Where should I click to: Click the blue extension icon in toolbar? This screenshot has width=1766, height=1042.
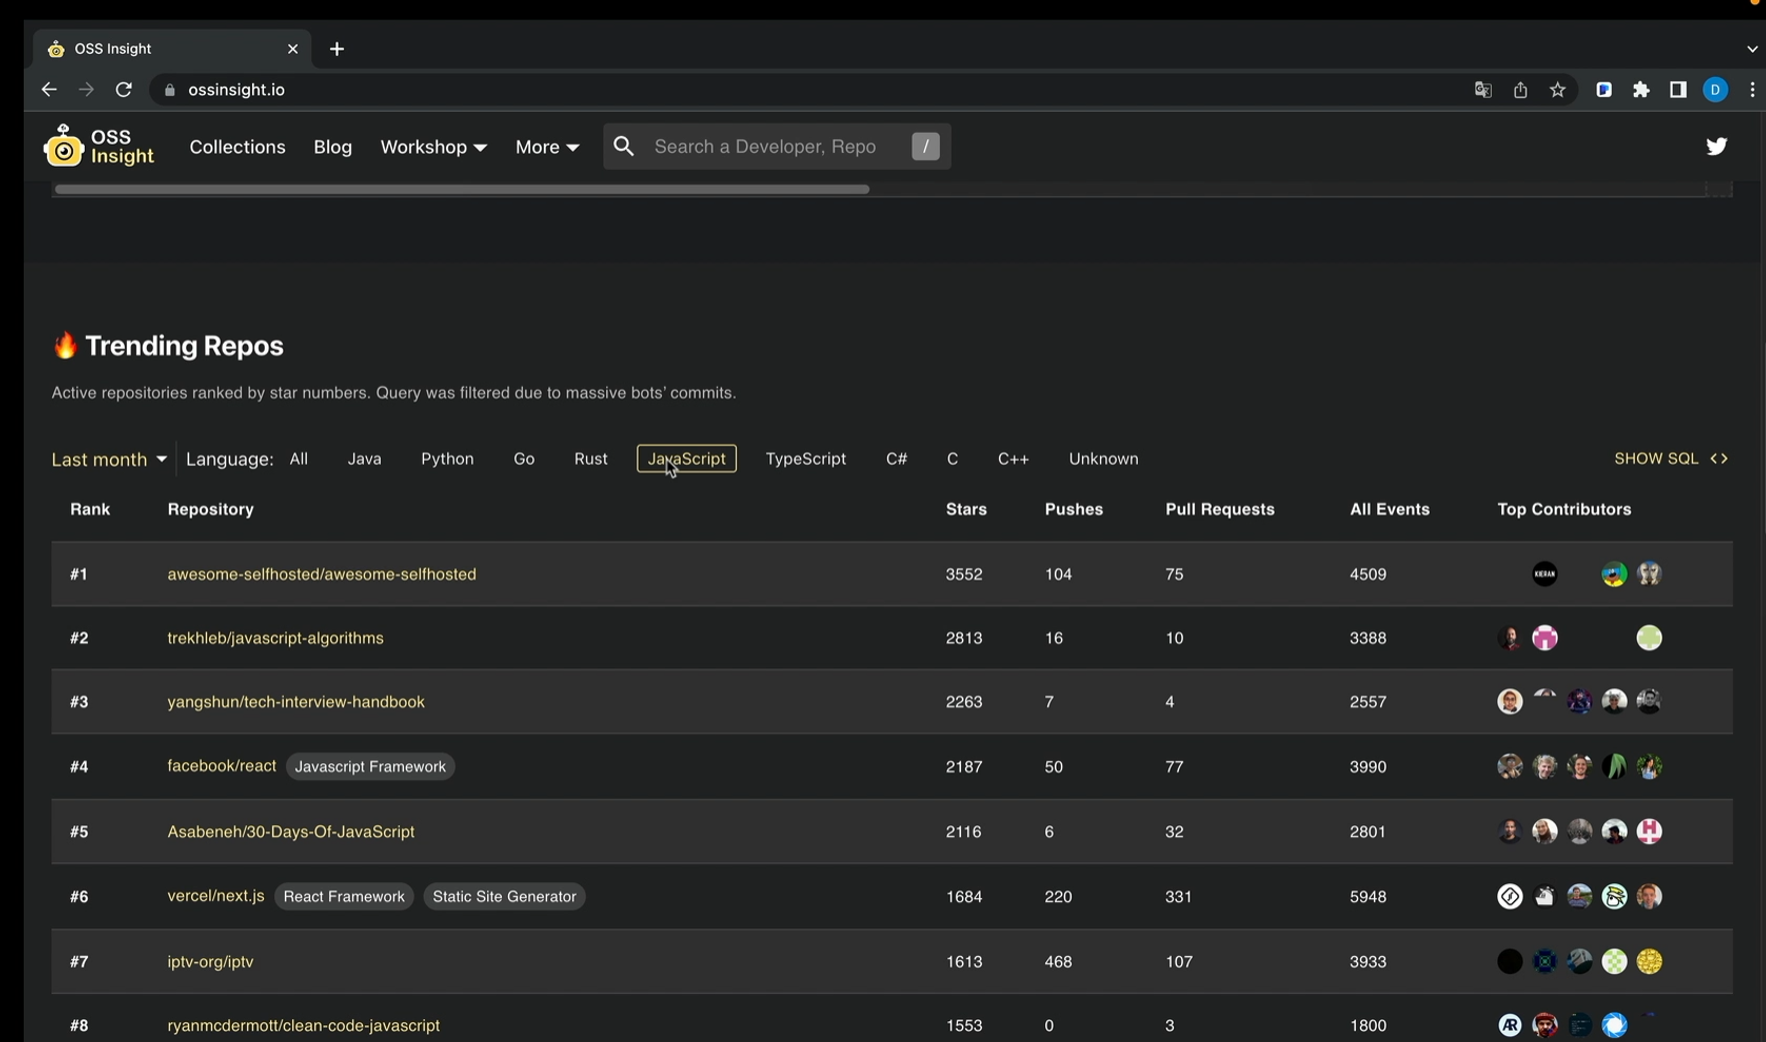(1604, 90)
